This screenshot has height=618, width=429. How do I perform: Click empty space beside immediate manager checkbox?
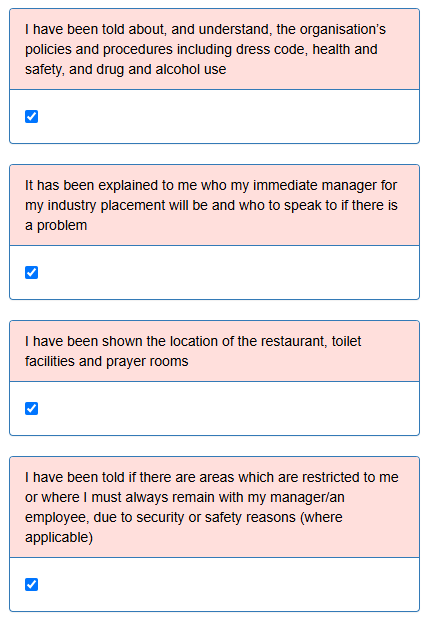coord(229,273)
